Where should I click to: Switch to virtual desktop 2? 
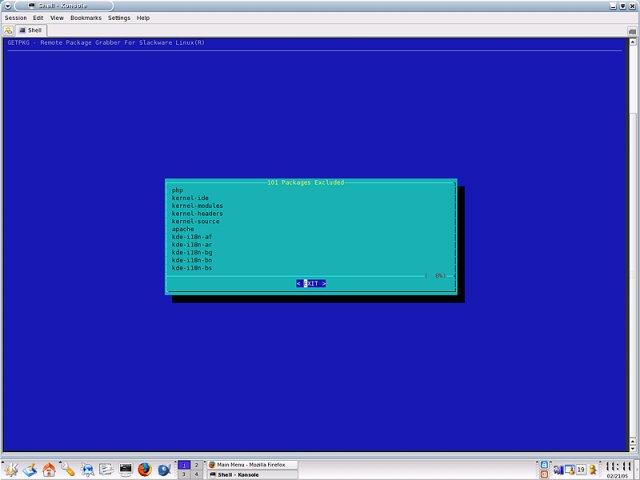(x=196, y=465)
